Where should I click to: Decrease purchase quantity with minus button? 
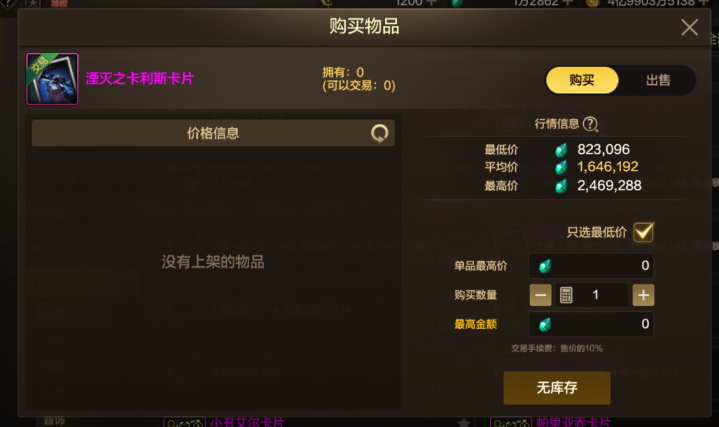540,295
